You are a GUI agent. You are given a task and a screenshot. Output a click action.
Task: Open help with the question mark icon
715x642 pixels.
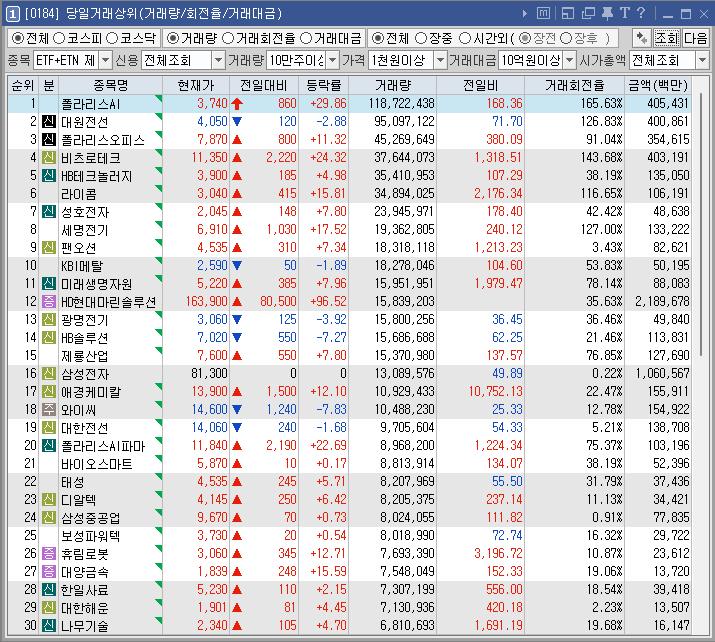pyautogui.click(x=641, y=13)
